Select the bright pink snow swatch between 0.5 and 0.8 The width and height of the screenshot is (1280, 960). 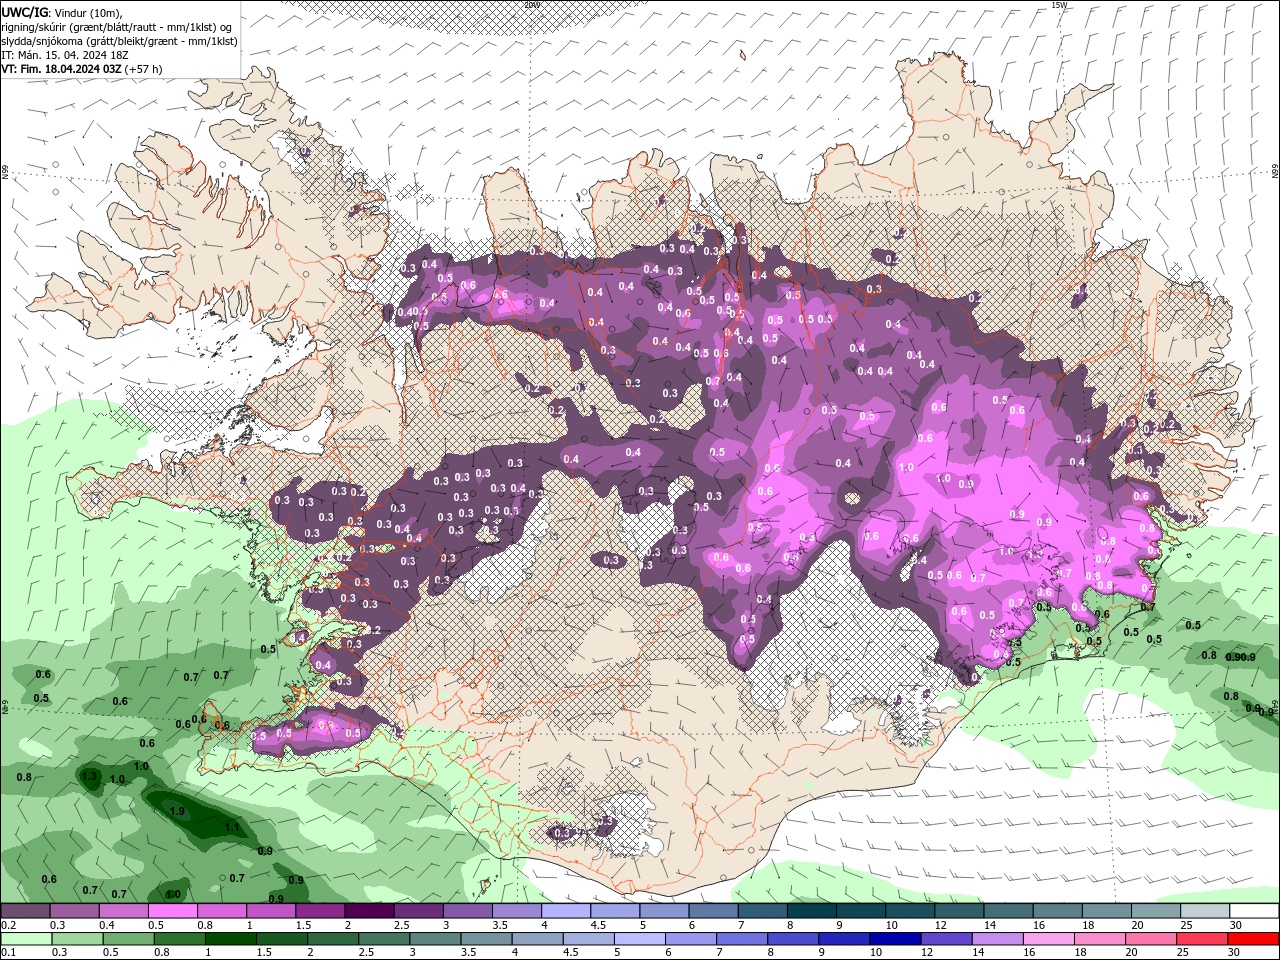[x=172, y=911]
